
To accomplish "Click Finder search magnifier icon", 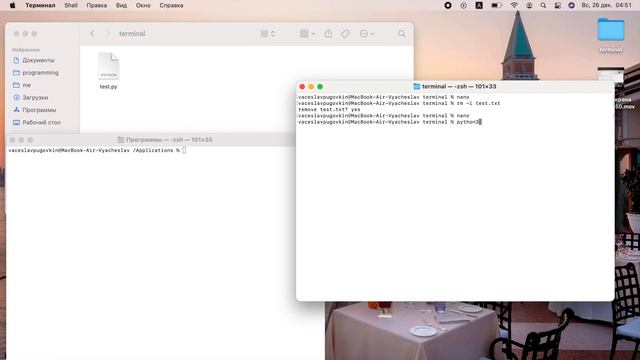I will [x=402, y=34].
